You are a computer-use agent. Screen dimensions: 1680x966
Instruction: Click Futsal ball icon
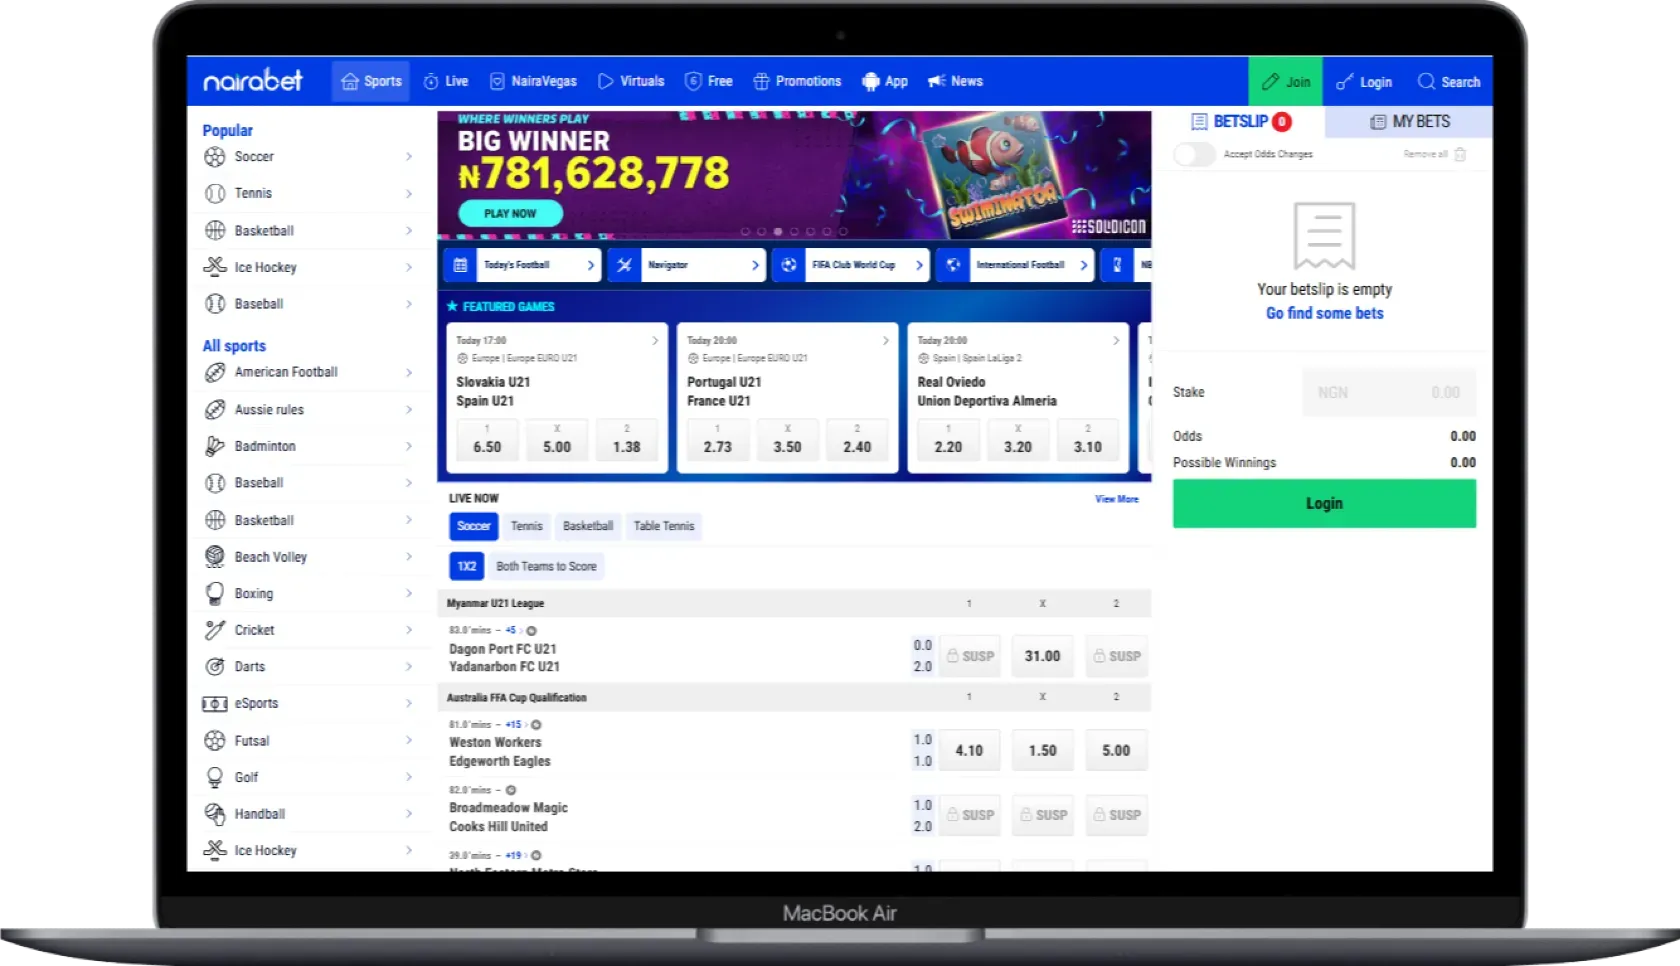[214, 740]
